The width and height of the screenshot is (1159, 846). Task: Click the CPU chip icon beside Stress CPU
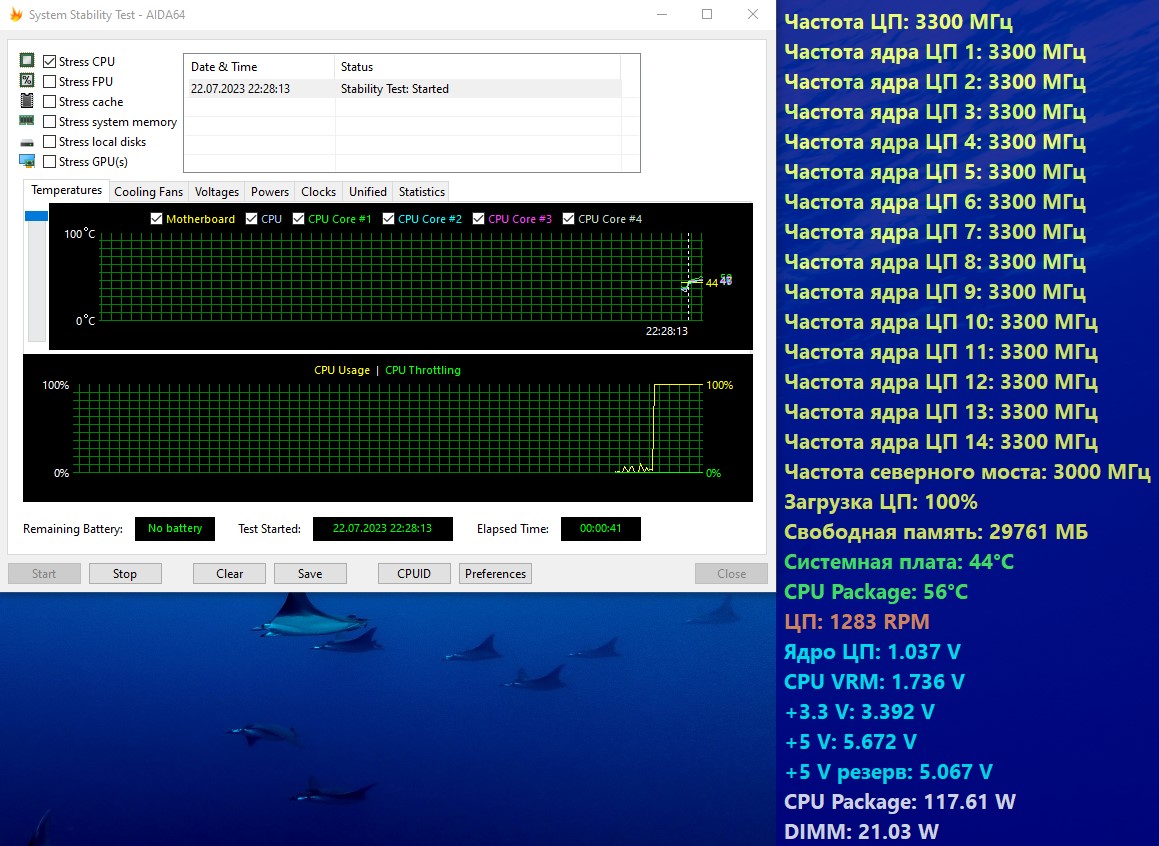(x=27, y=61)
